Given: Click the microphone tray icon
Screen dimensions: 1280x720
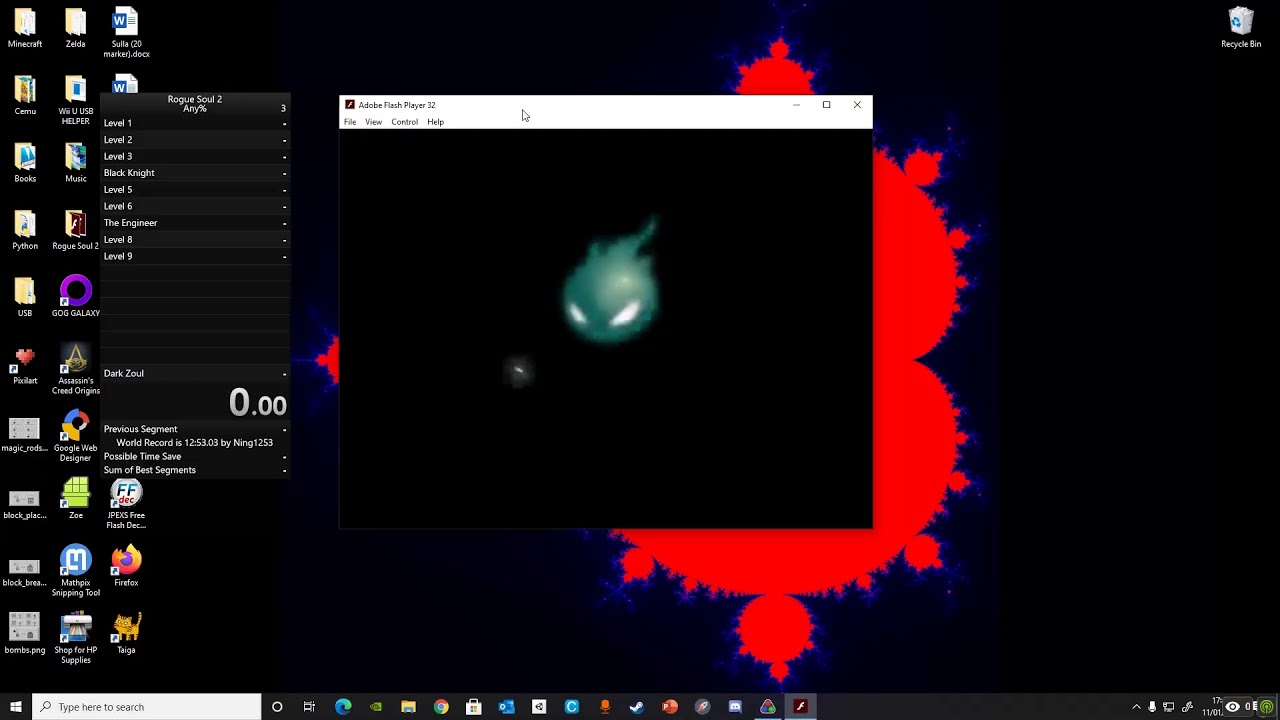Looking at the screenshot, I should pyautogui.click(x=1152, y=707).
